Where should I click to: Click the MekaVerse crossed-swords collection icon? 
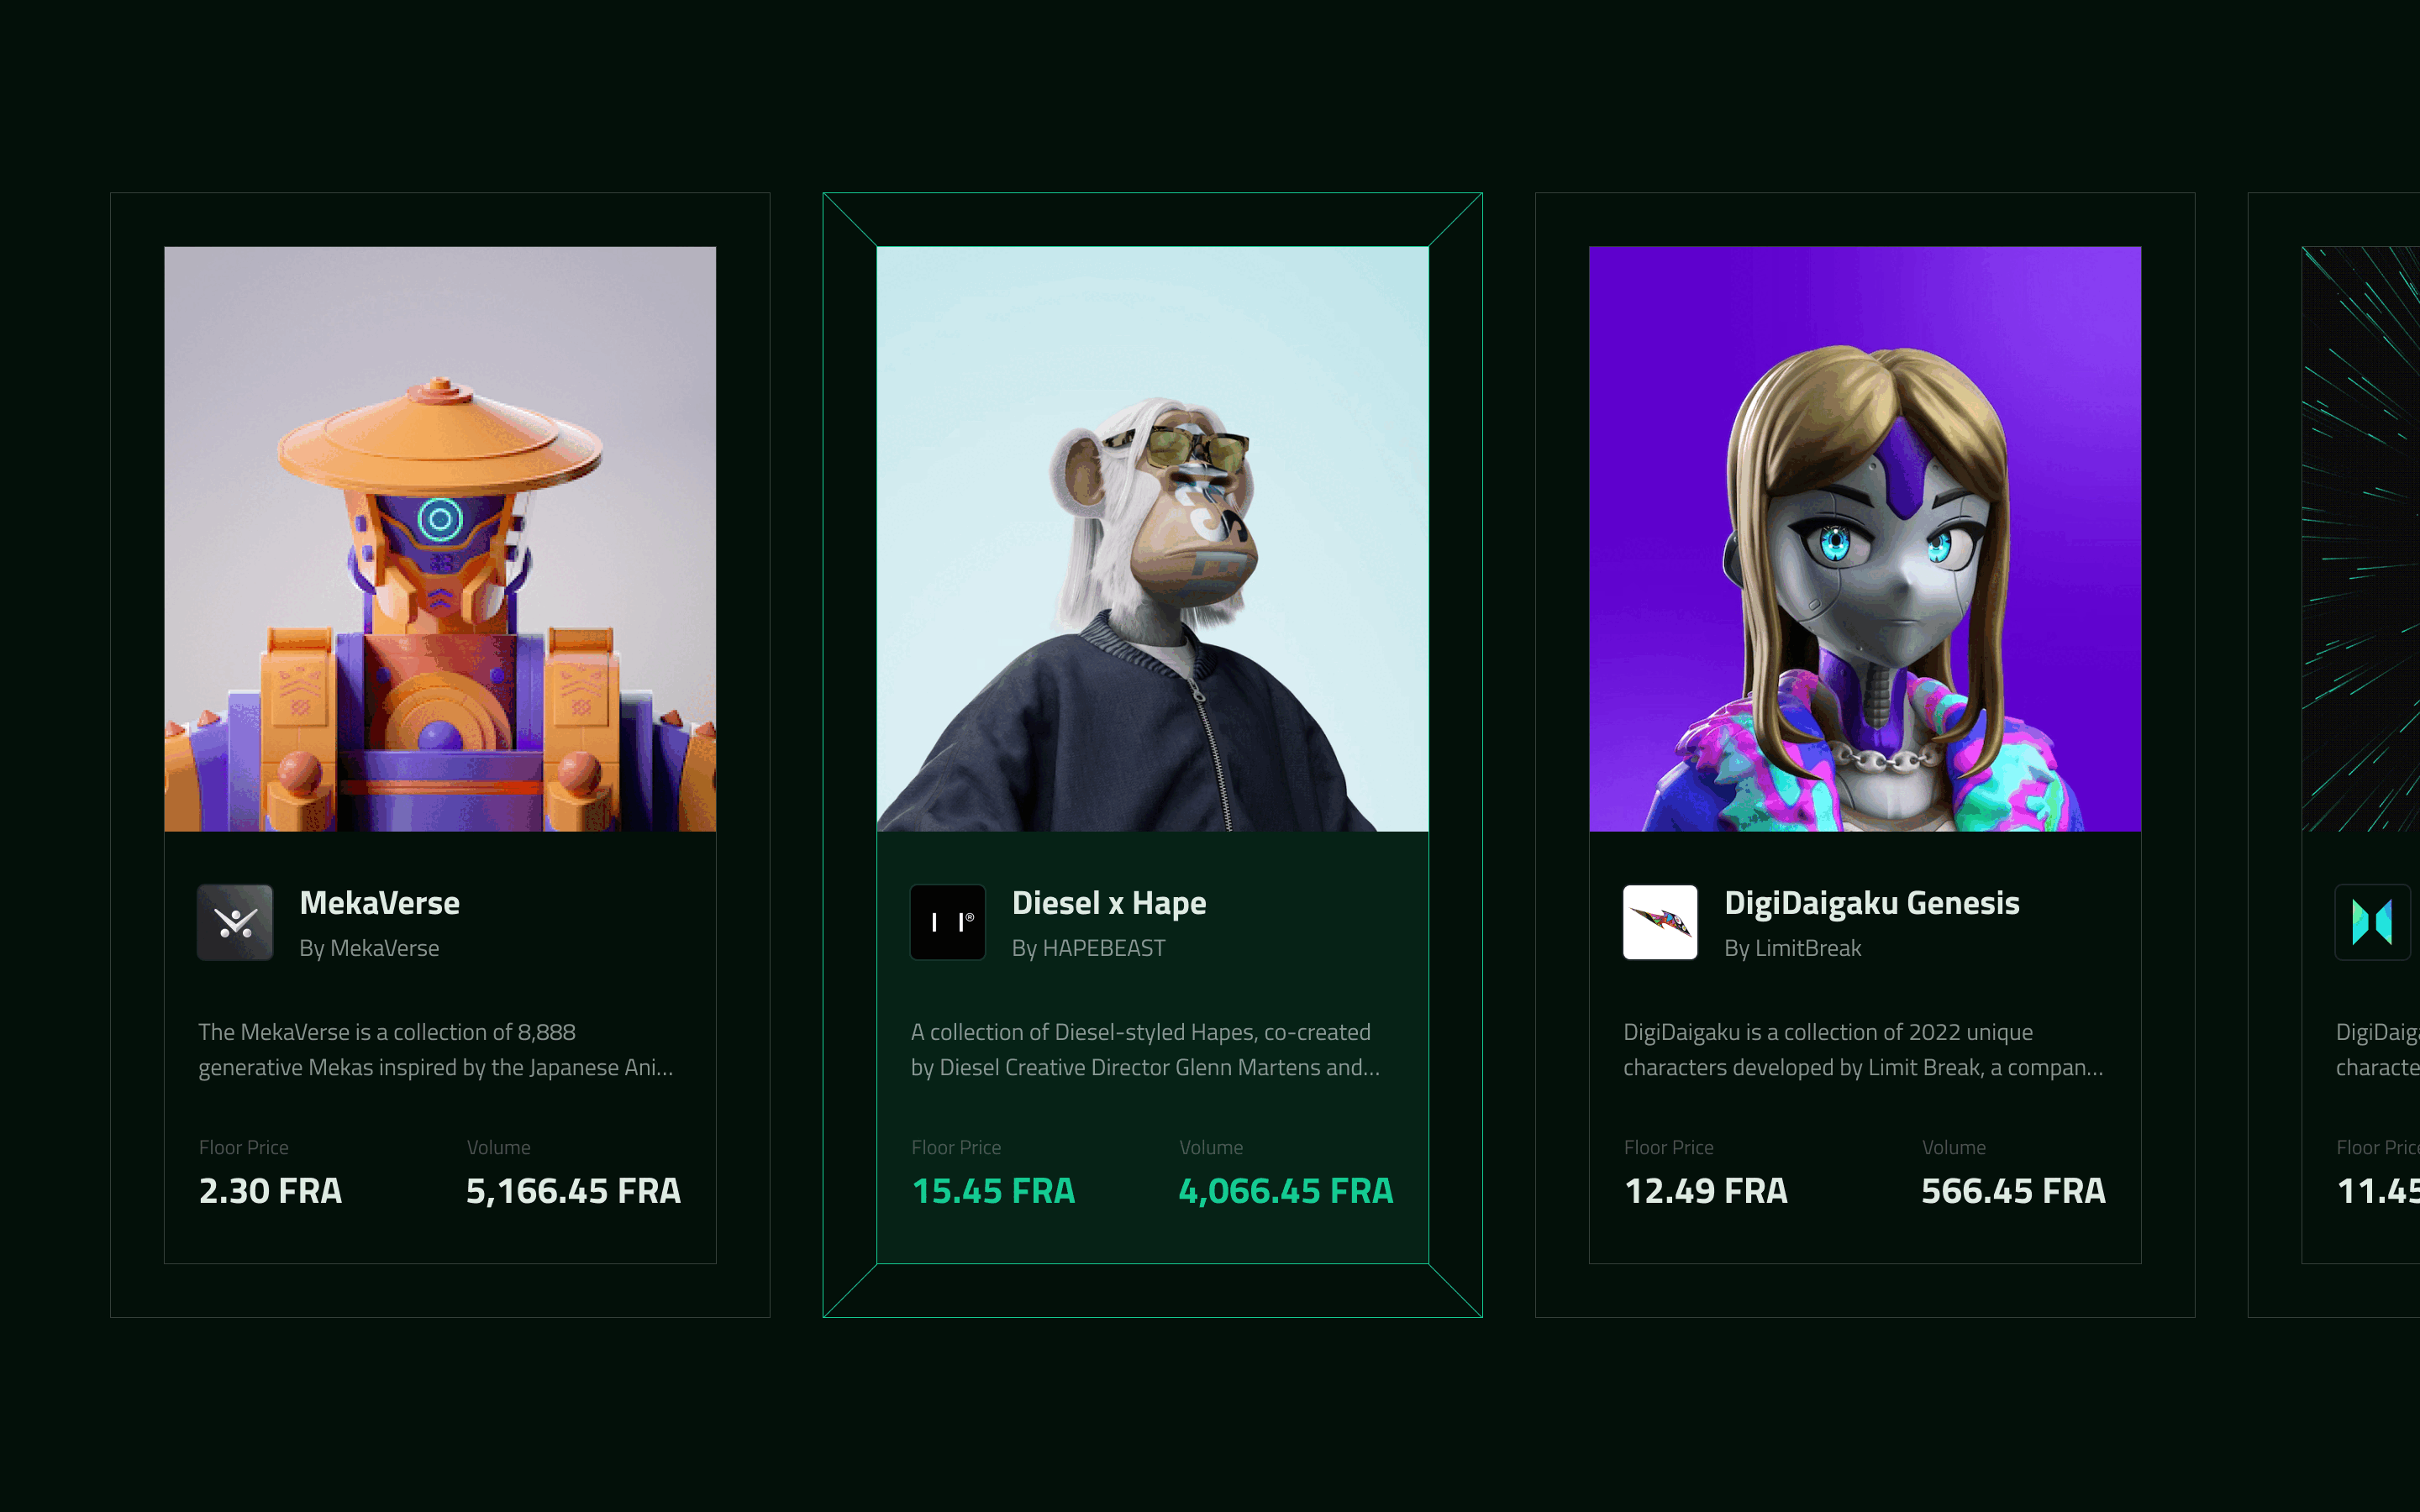point(235,922)
